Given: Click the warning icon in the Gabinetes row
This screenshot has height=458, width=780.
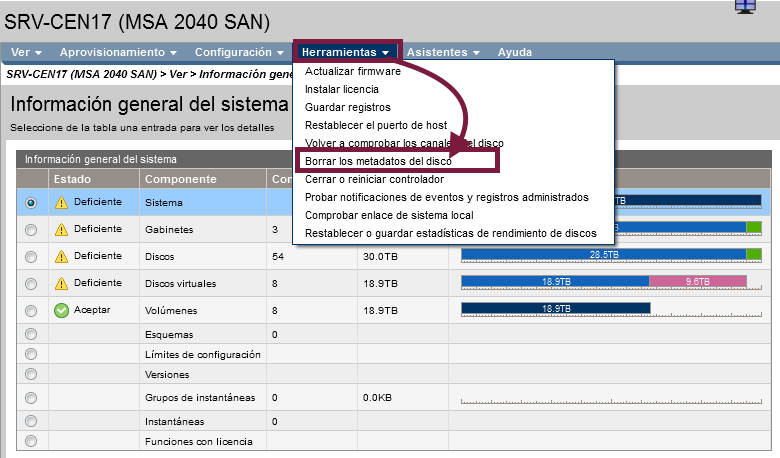Looking at the screenshot, I should click(x=61, y=229).
